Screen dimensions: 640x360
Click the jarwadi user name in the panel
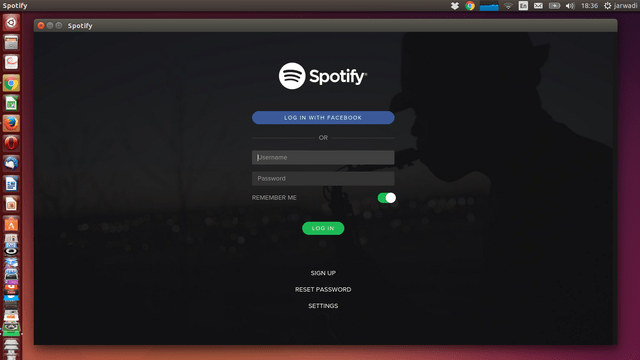pyautogui.click(x=626, y=6)
